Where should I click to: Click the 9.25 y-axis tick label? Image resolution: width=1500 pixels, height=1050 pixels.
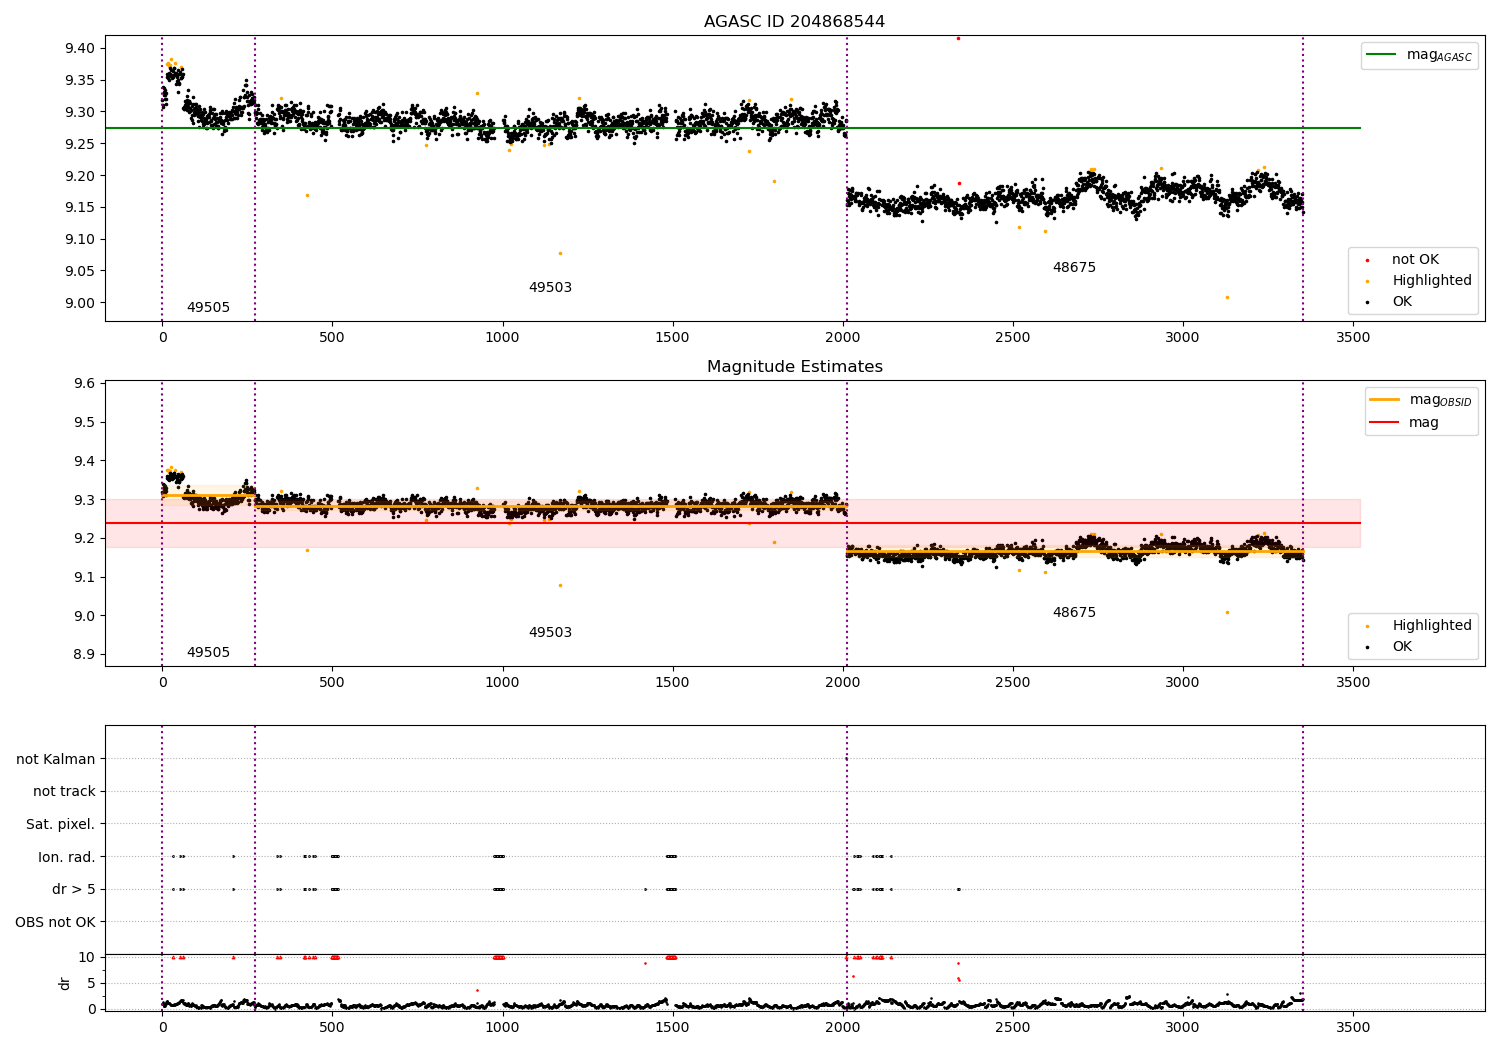(80, 144)
